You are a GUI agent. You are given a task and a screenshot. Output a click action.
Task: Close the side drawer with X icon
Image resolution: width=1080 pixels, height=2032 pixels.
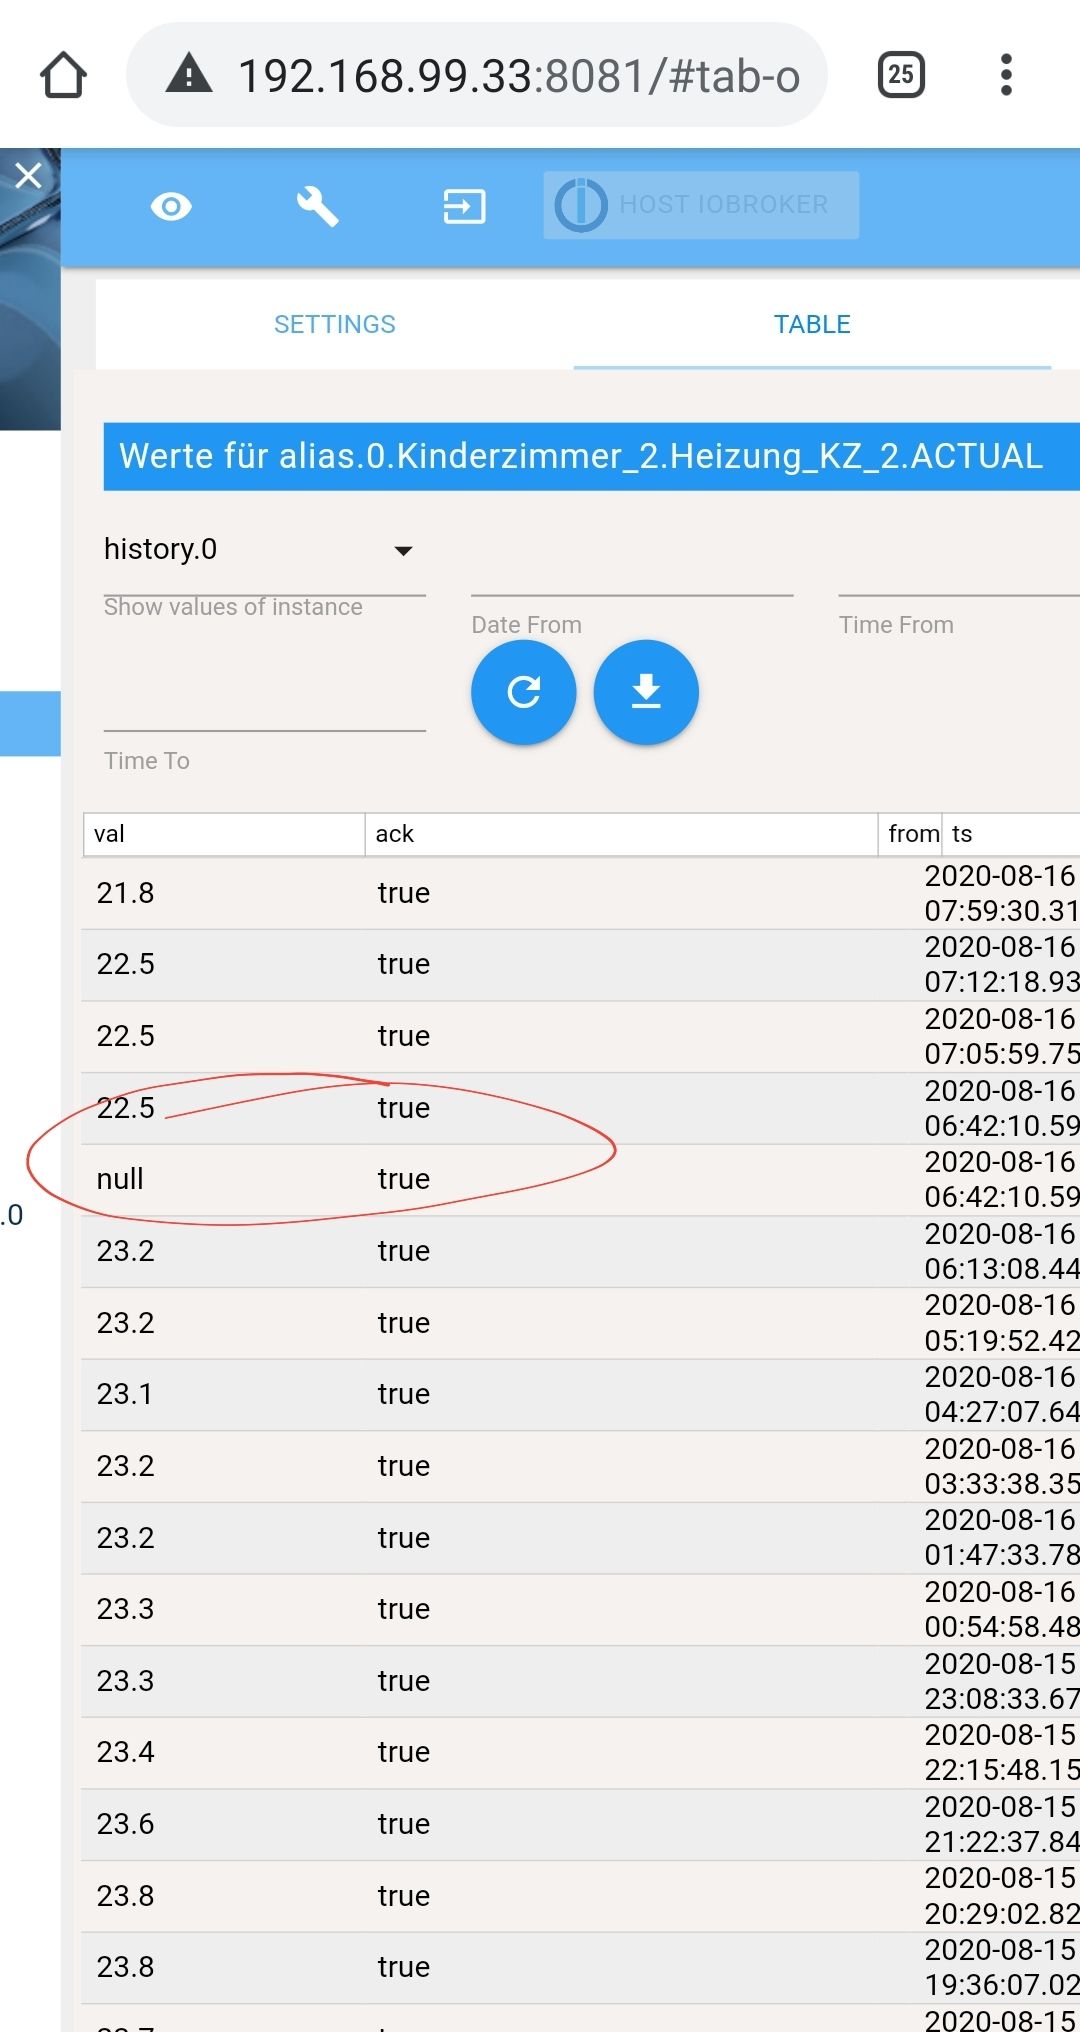tap(29, 176)
